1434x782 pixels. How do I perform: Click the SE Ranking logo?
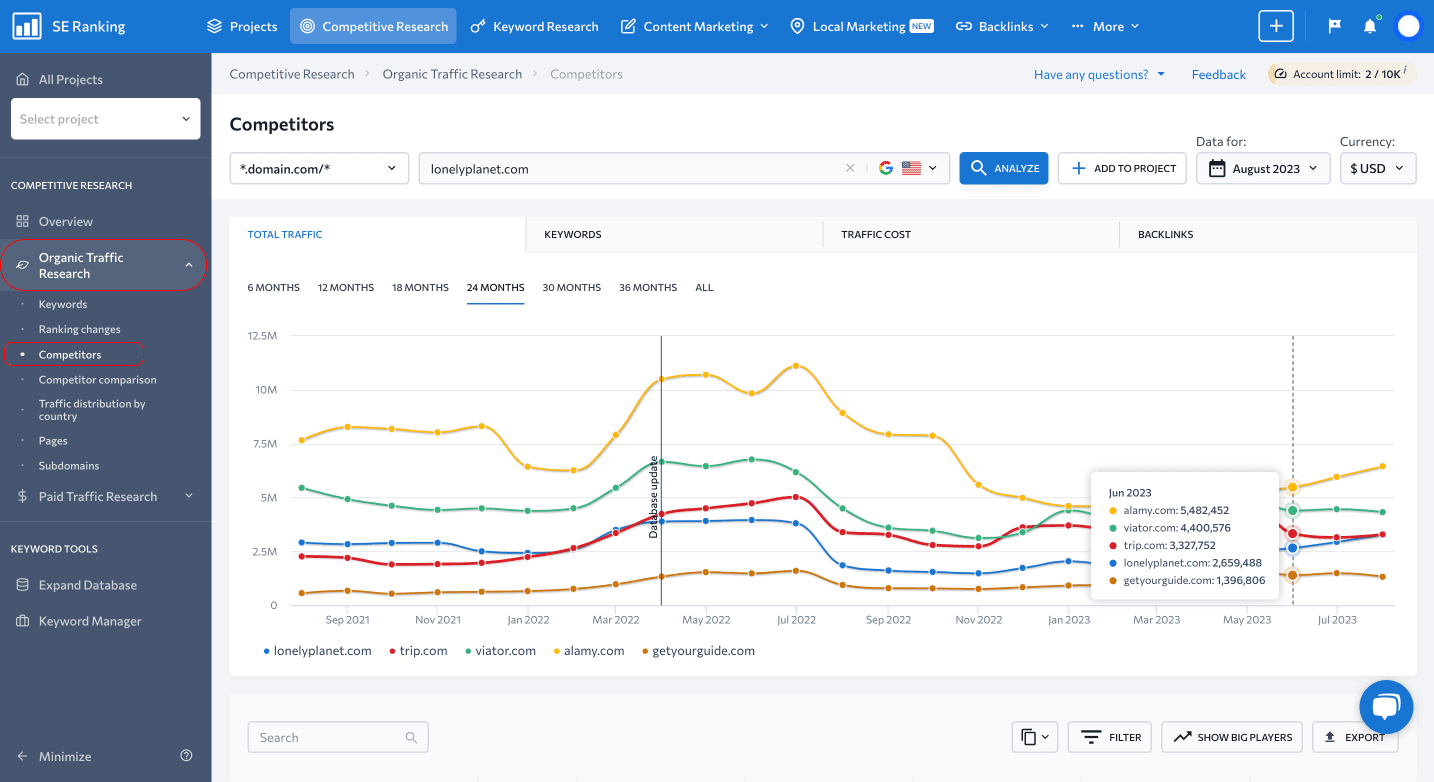pyautogui.click(x=68, y=26)
